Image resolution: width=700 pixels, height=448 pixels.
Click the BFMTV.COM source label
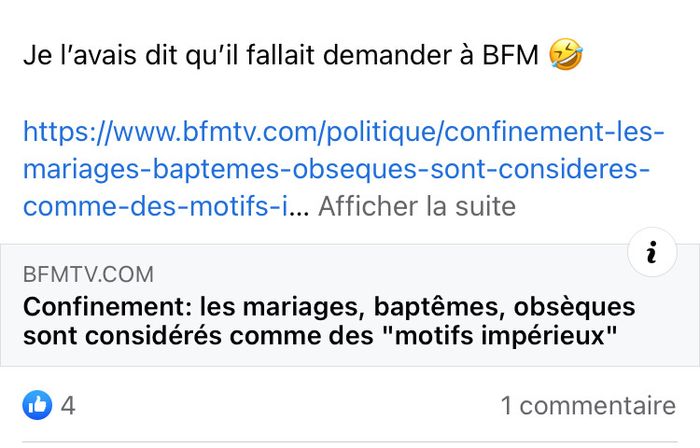(x=88, y=274)
